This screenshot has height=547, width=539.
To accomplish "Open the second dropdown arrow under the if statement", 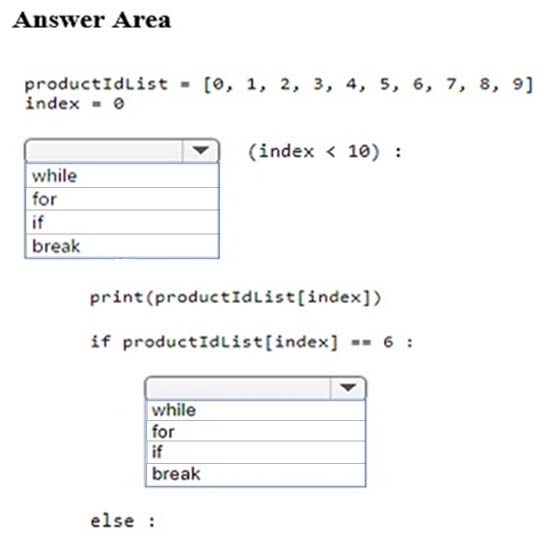I will click(x=348, y=388).
